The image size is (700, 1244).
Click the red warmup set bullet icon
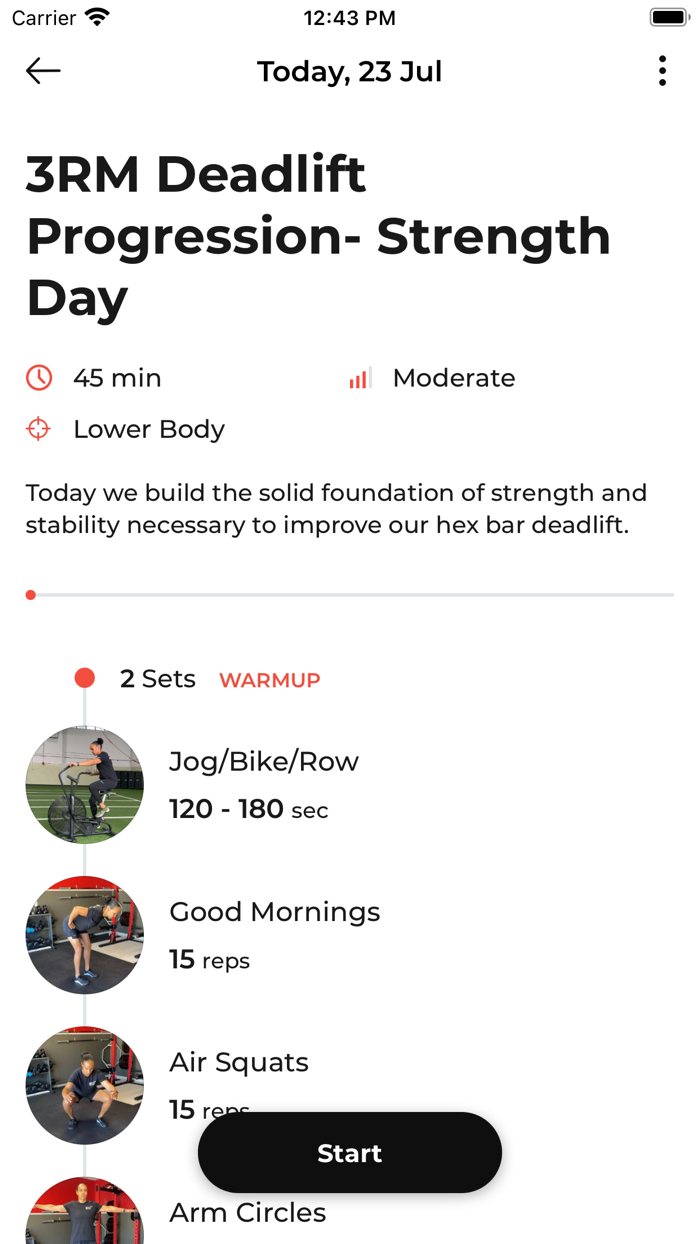click(x=84, y=677)
